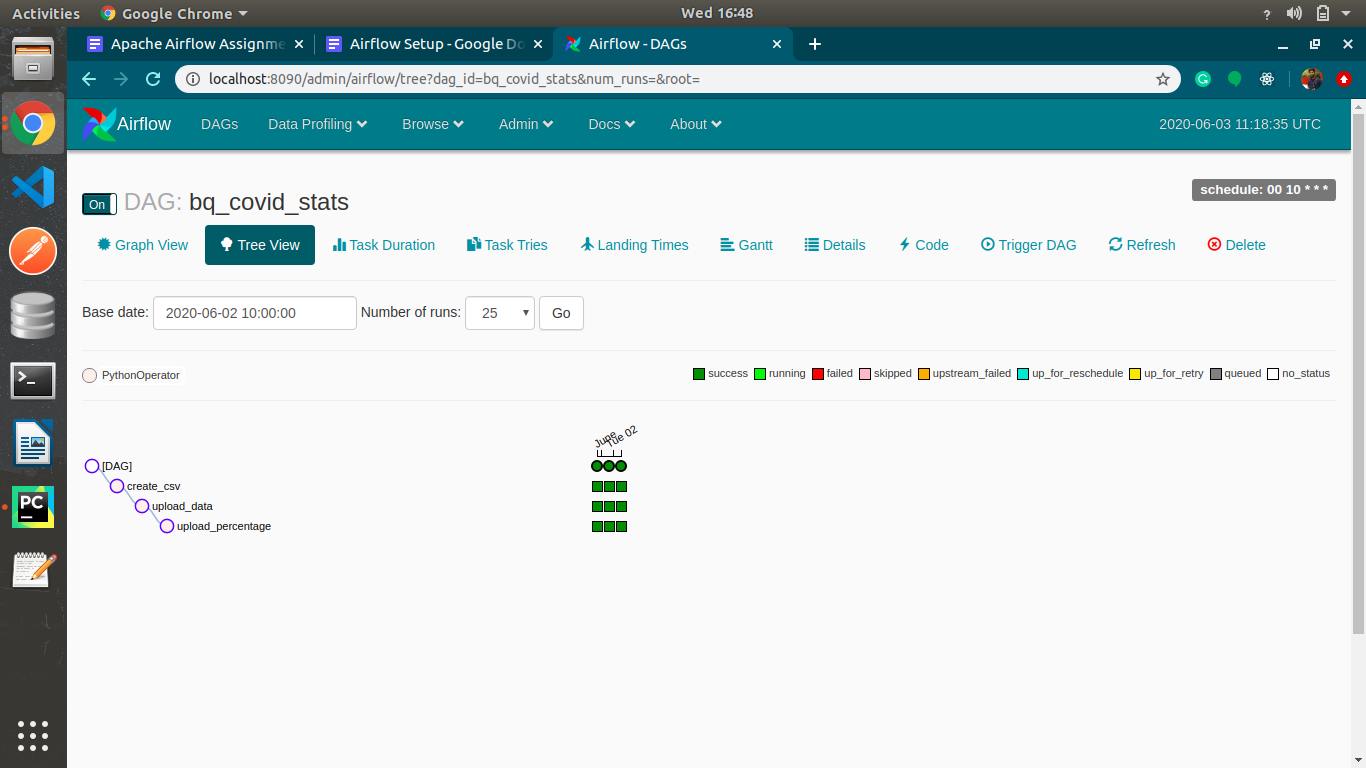
Task: Open the Task Duration view
Action: tap(384, 245)
